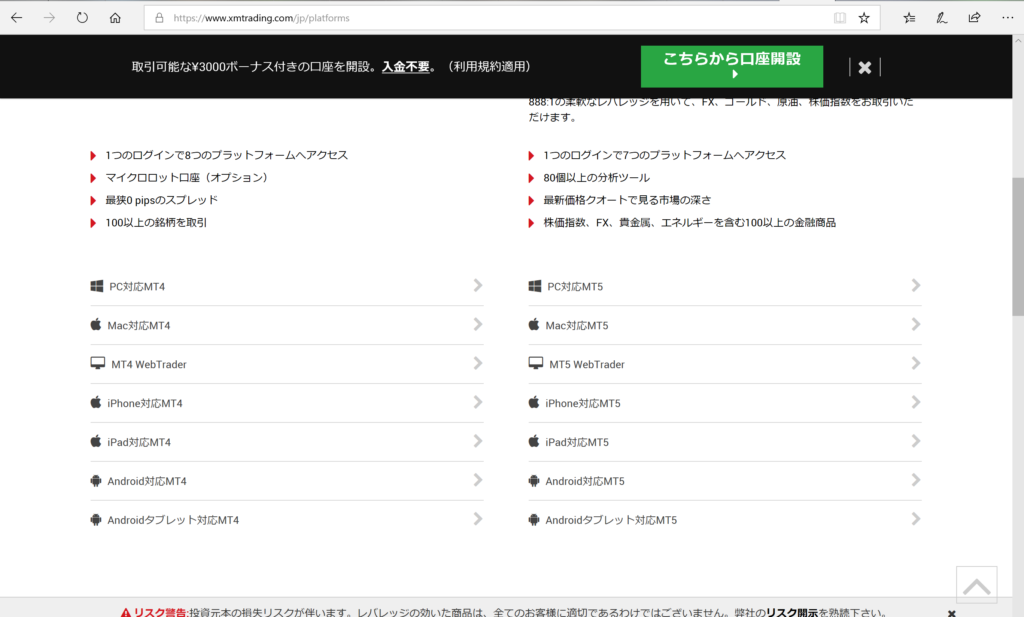1024x617 pixels.
Task: Click the Apple icon beside Mac対応MT5
Action: [x=534, y=324]
